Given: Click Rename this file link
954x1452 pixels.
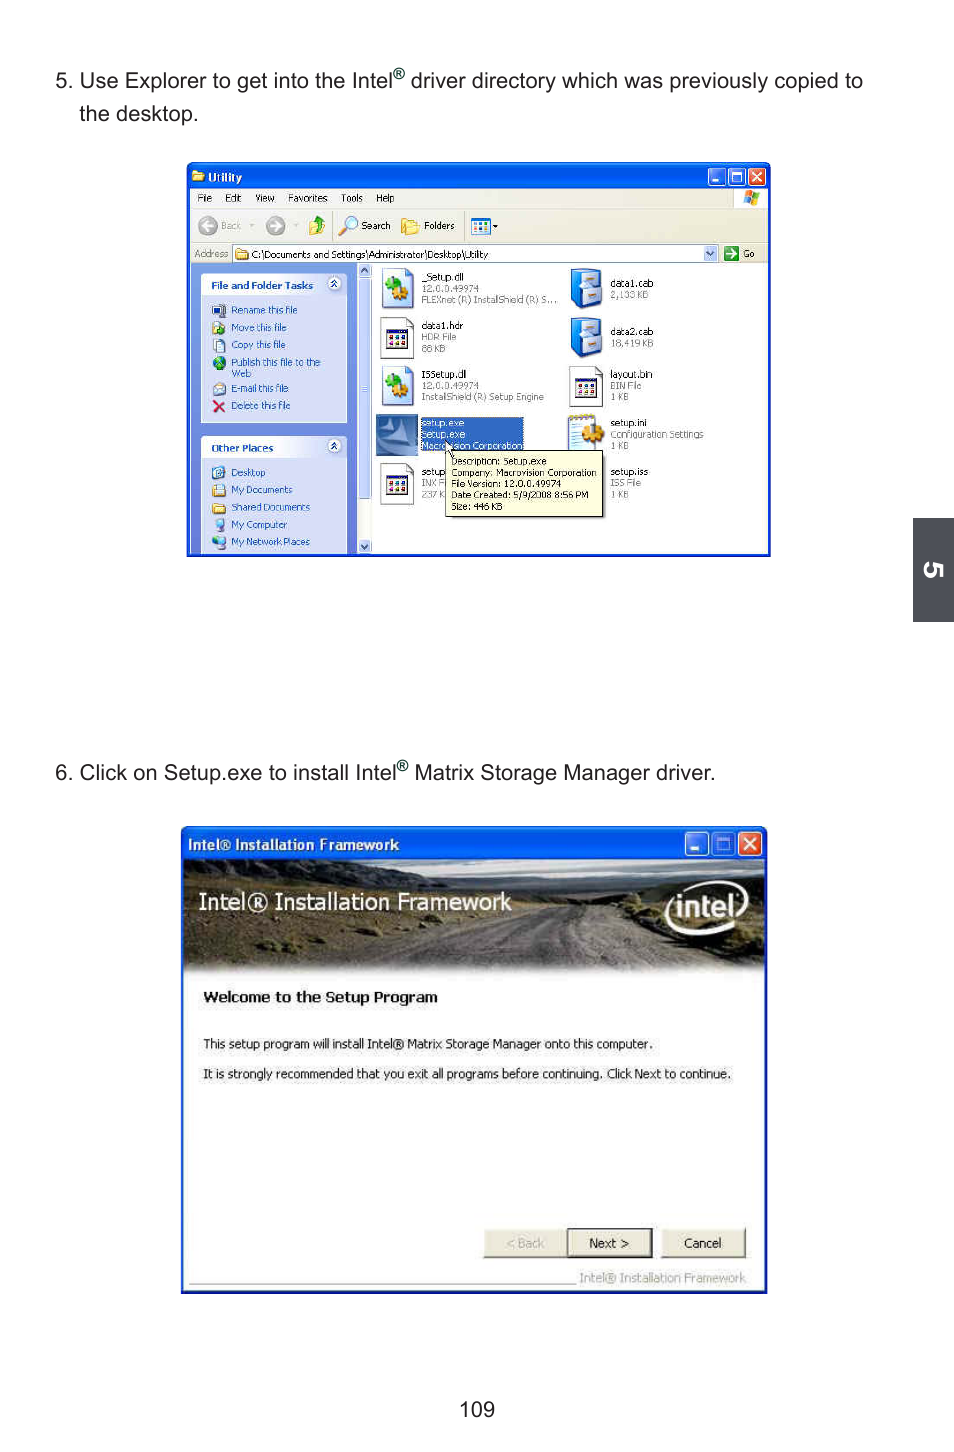Looking at the screenshot, I should tap(264, 310).
